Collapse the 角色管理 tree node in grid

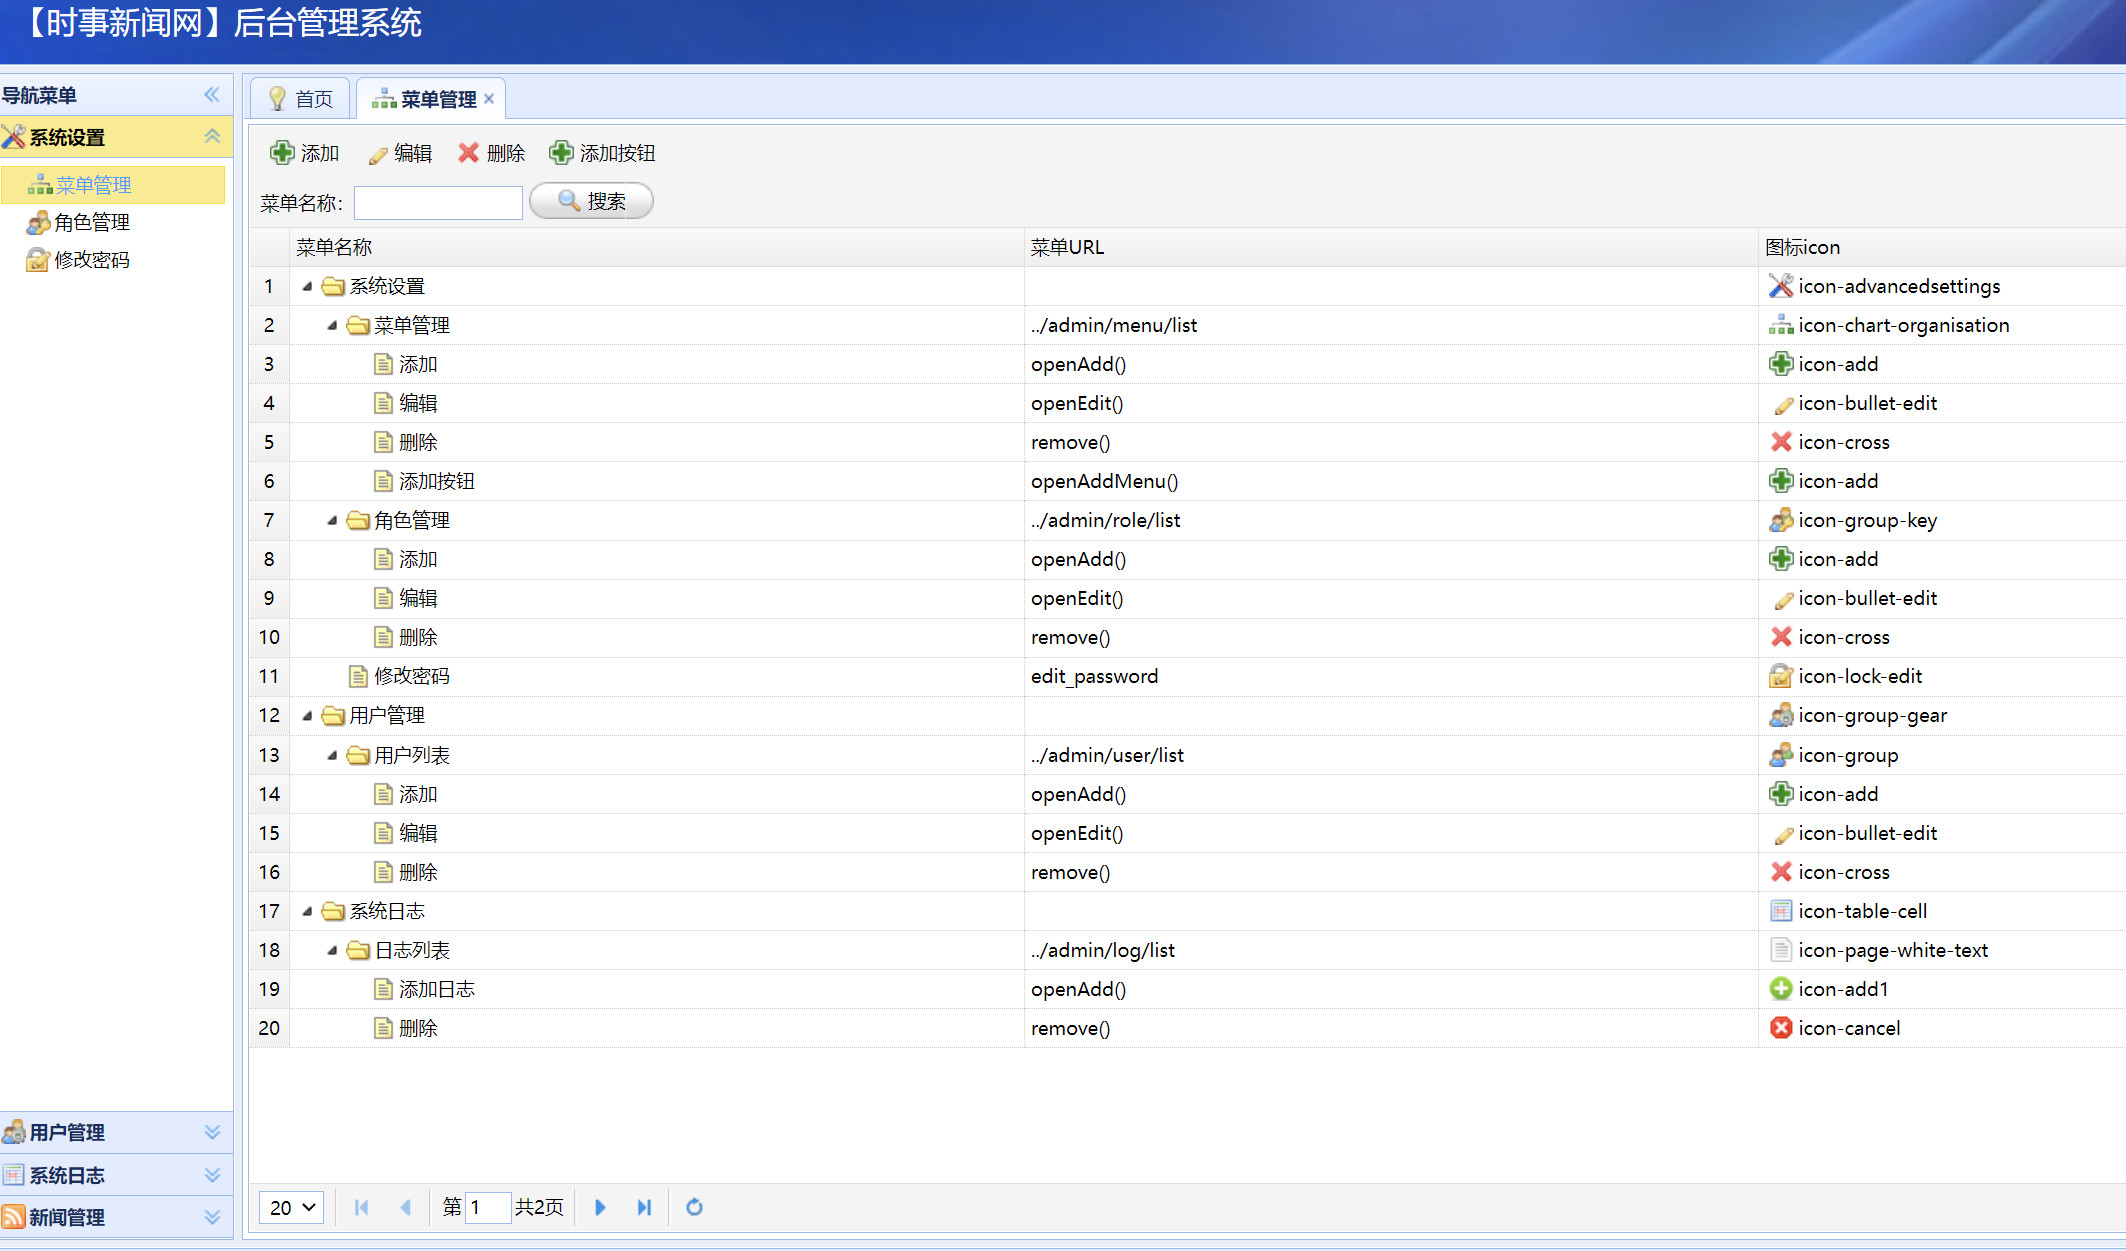pos(332,520)
